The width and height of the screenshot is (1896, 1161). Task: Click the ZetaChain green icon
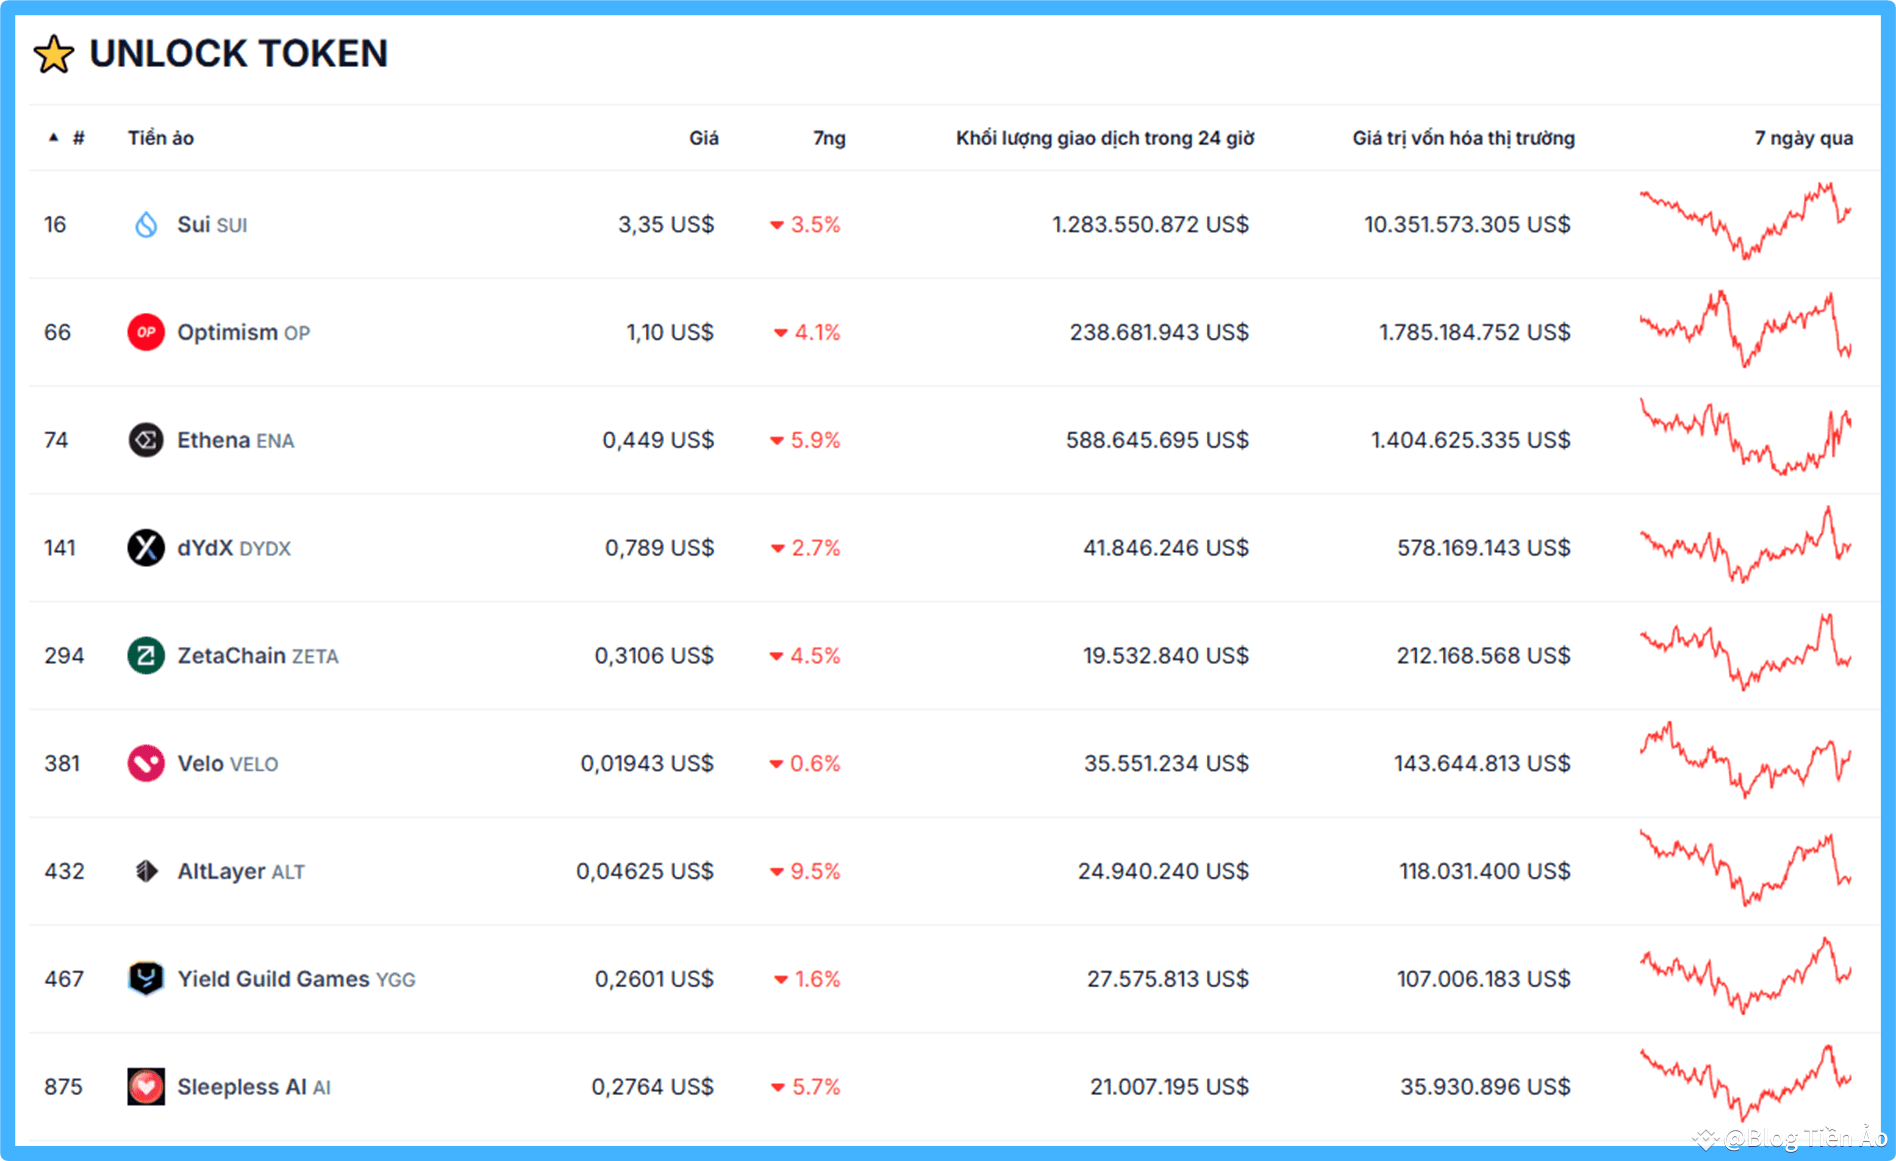pyautogui.click(x=146, y=655)
